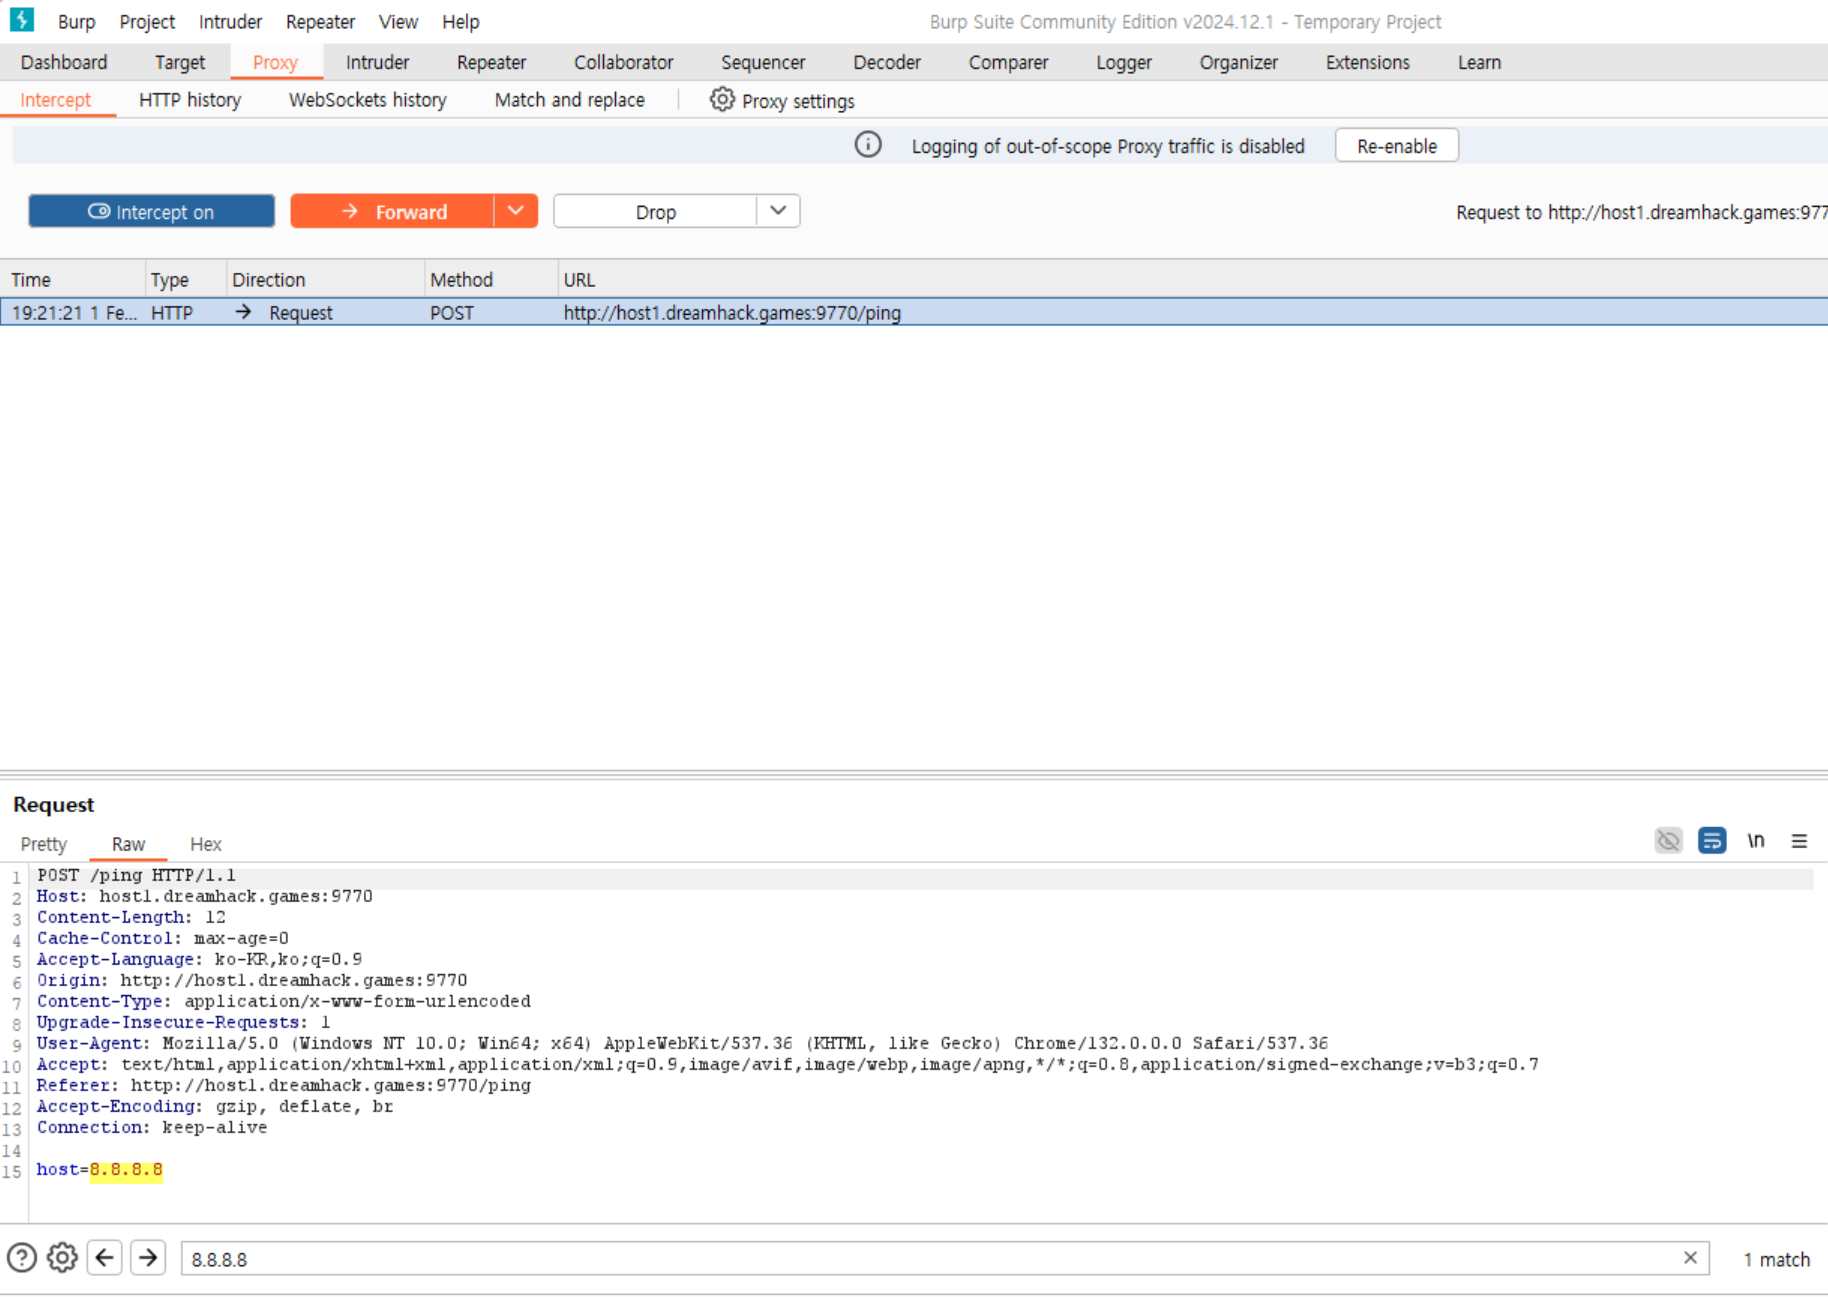Select the Proxy tab

275,62
